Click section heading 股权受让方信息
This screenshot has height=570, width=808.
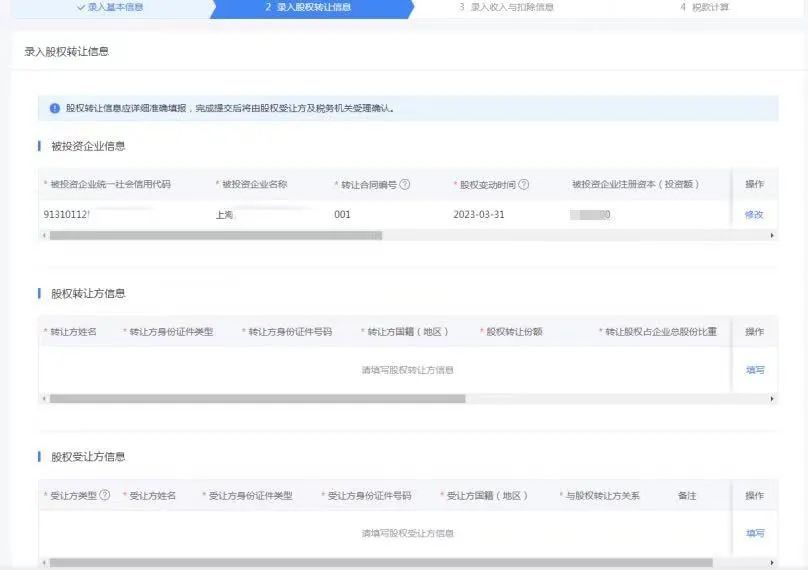click(x=88, y=457)
